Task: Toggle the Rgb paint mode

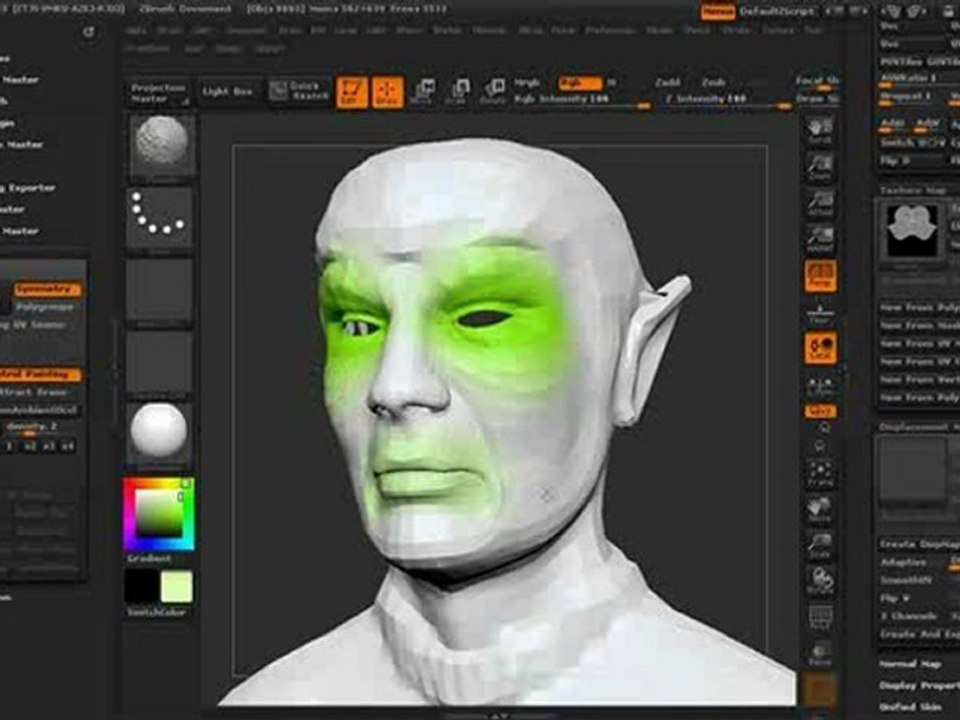Action: click(x=580, y=83)
